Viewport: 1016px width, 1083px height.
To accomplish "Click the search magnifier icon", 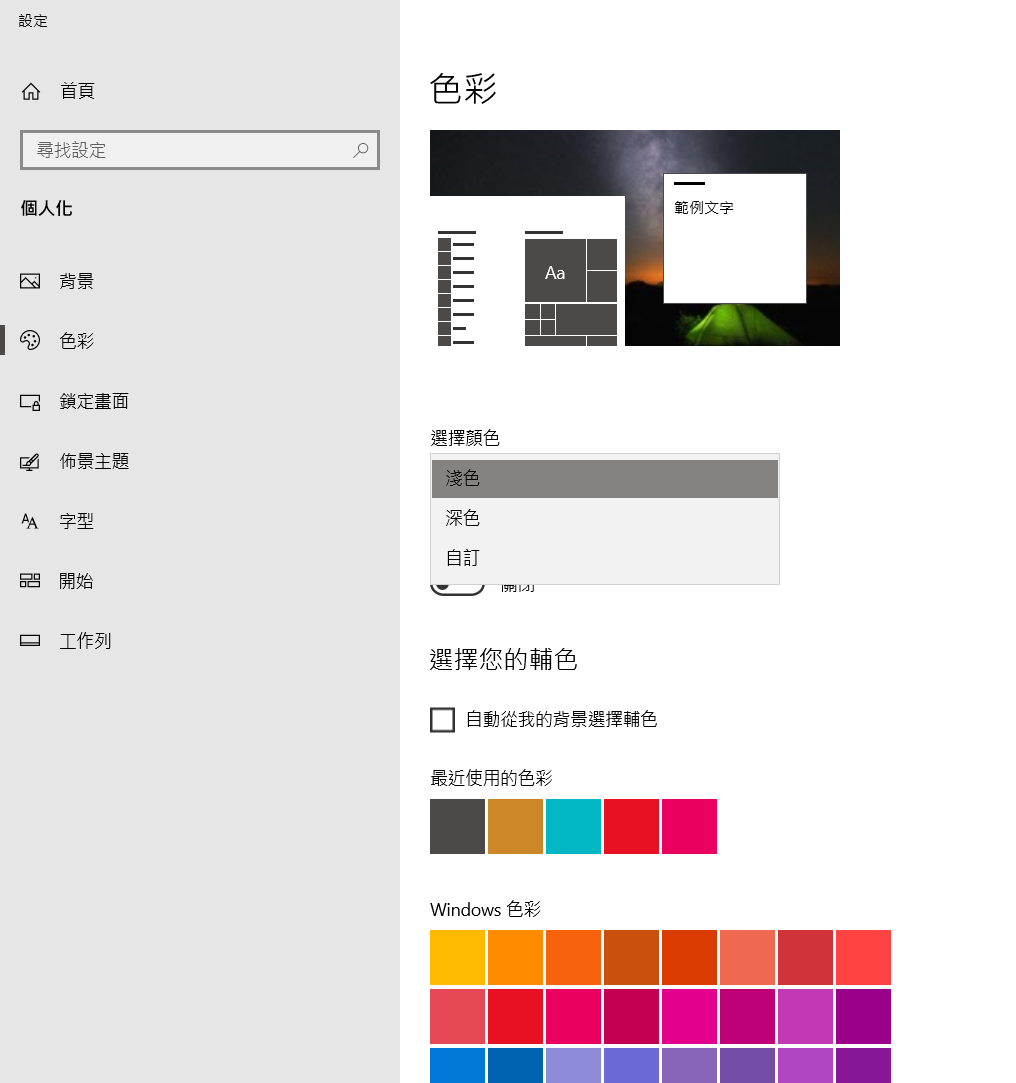I will point(361,150).
